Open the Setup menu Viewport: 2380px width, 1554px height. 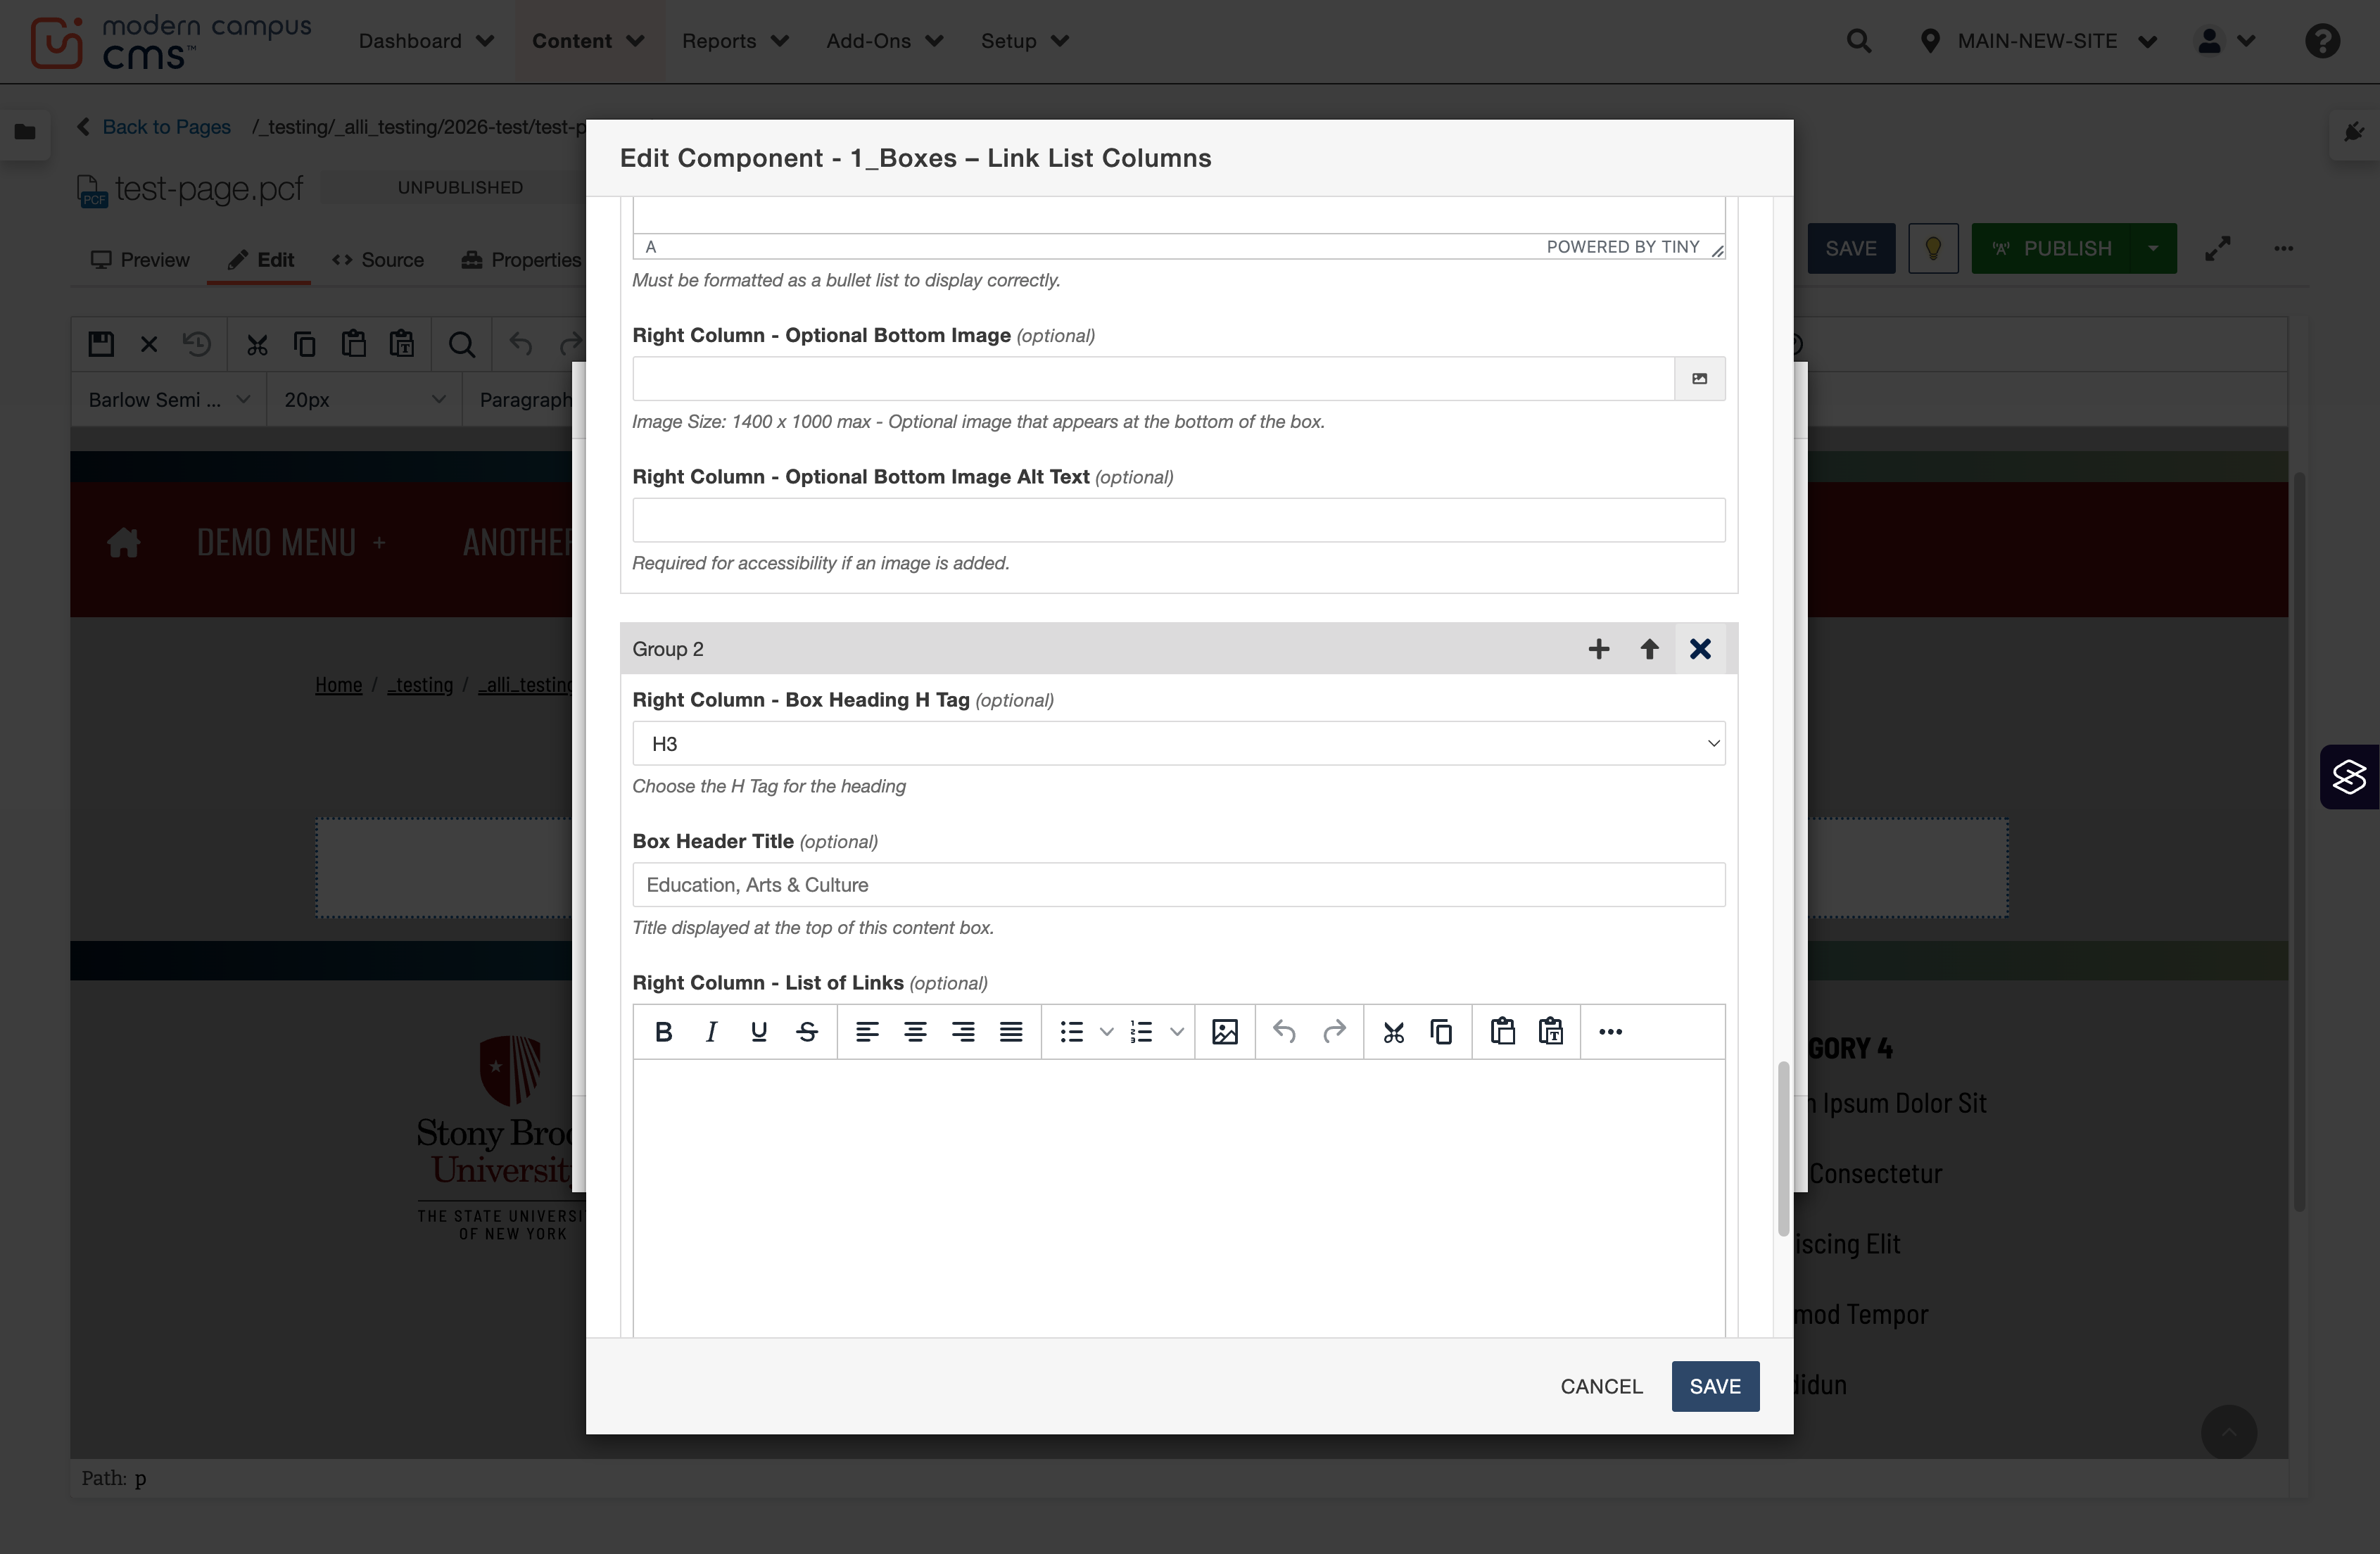pos(1025,41)
